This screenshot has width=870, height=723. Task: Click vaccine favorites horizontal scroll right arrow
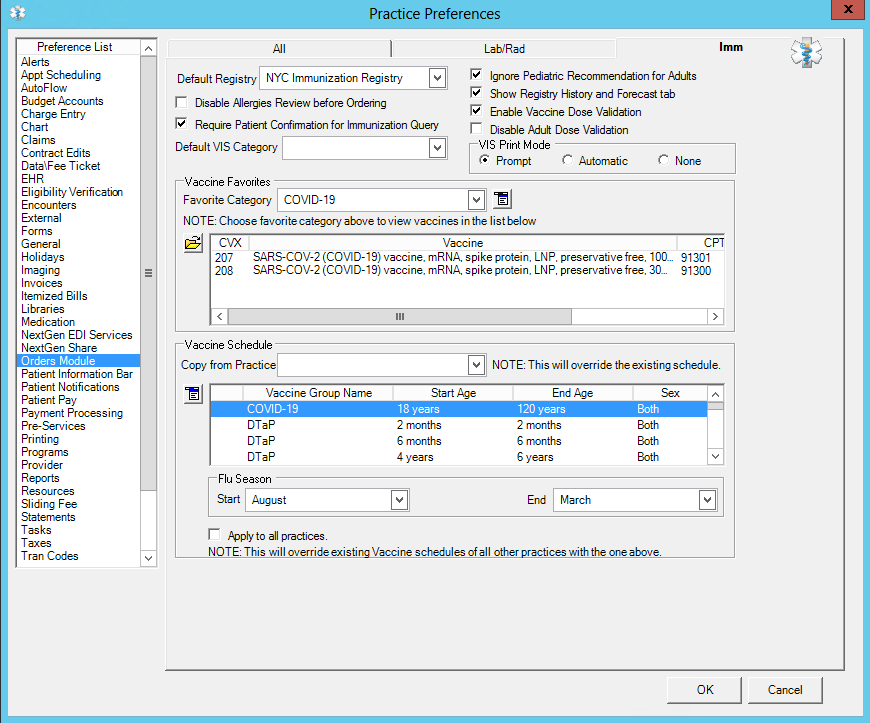(715, 316)
